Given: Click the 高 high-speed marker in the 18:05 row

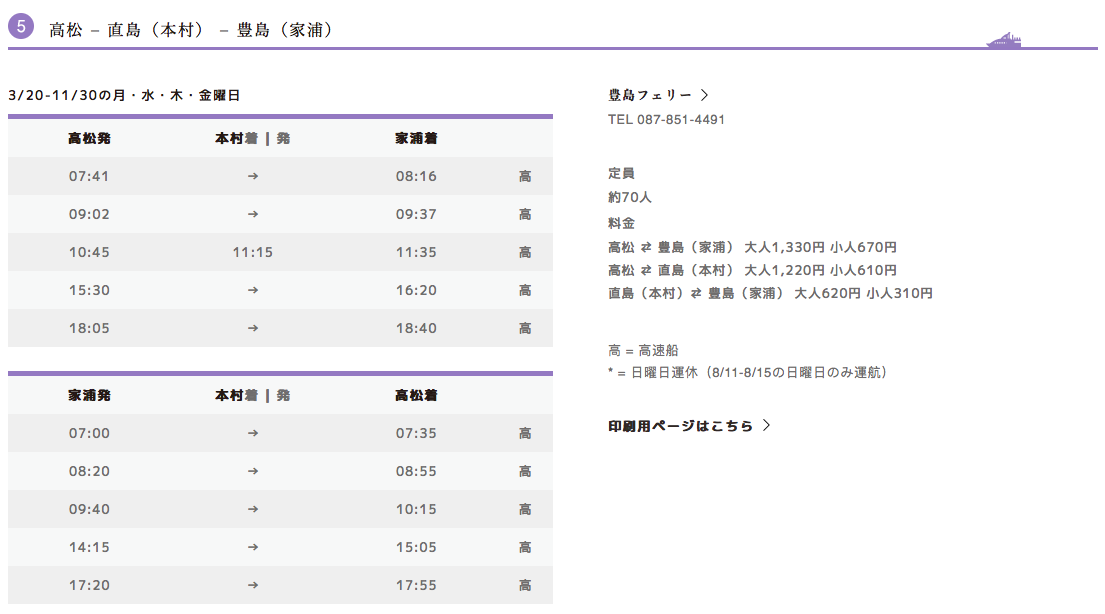Looking at the screenshot, I should coord(525,328).
